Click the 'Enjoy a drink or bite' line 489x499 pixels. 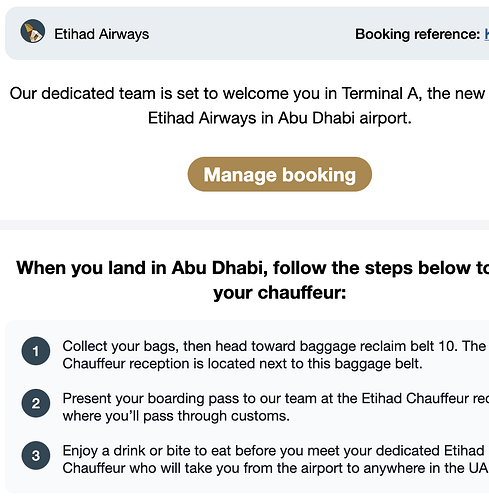pyautogui.click(x=273, y=451)
